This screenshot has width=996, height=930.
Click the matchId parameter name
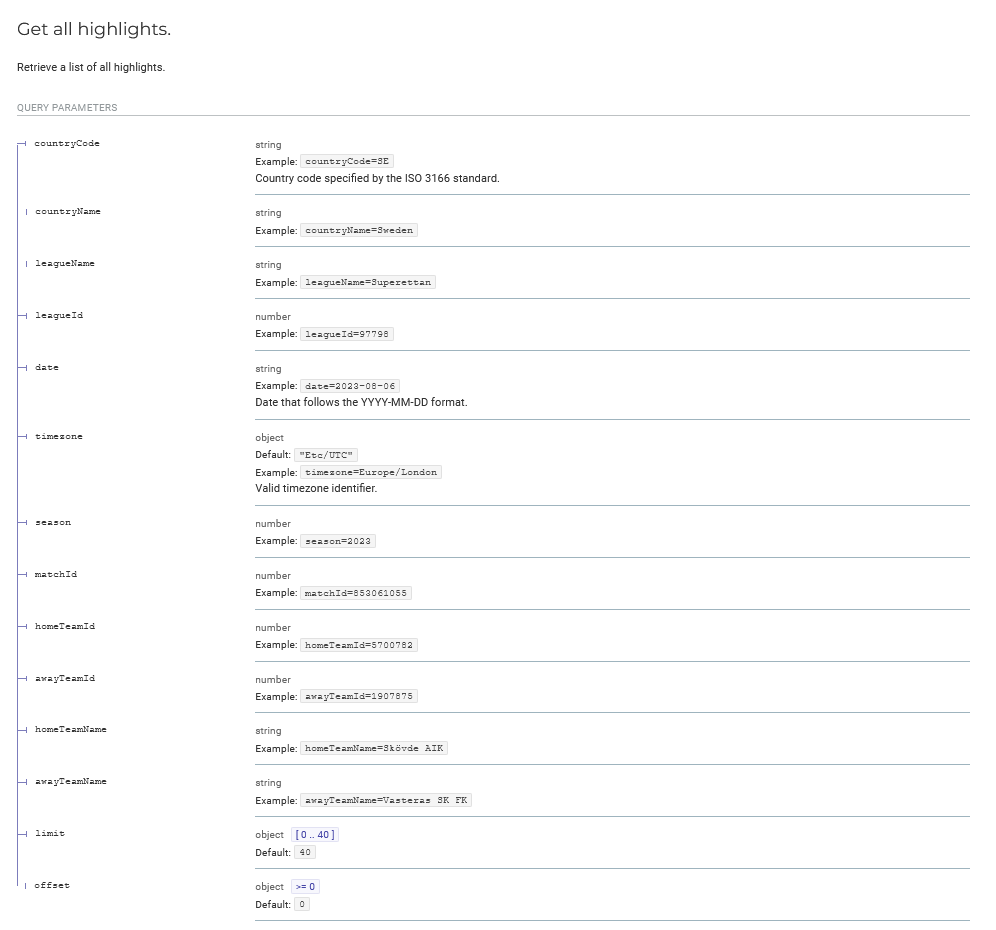[56, 574]
